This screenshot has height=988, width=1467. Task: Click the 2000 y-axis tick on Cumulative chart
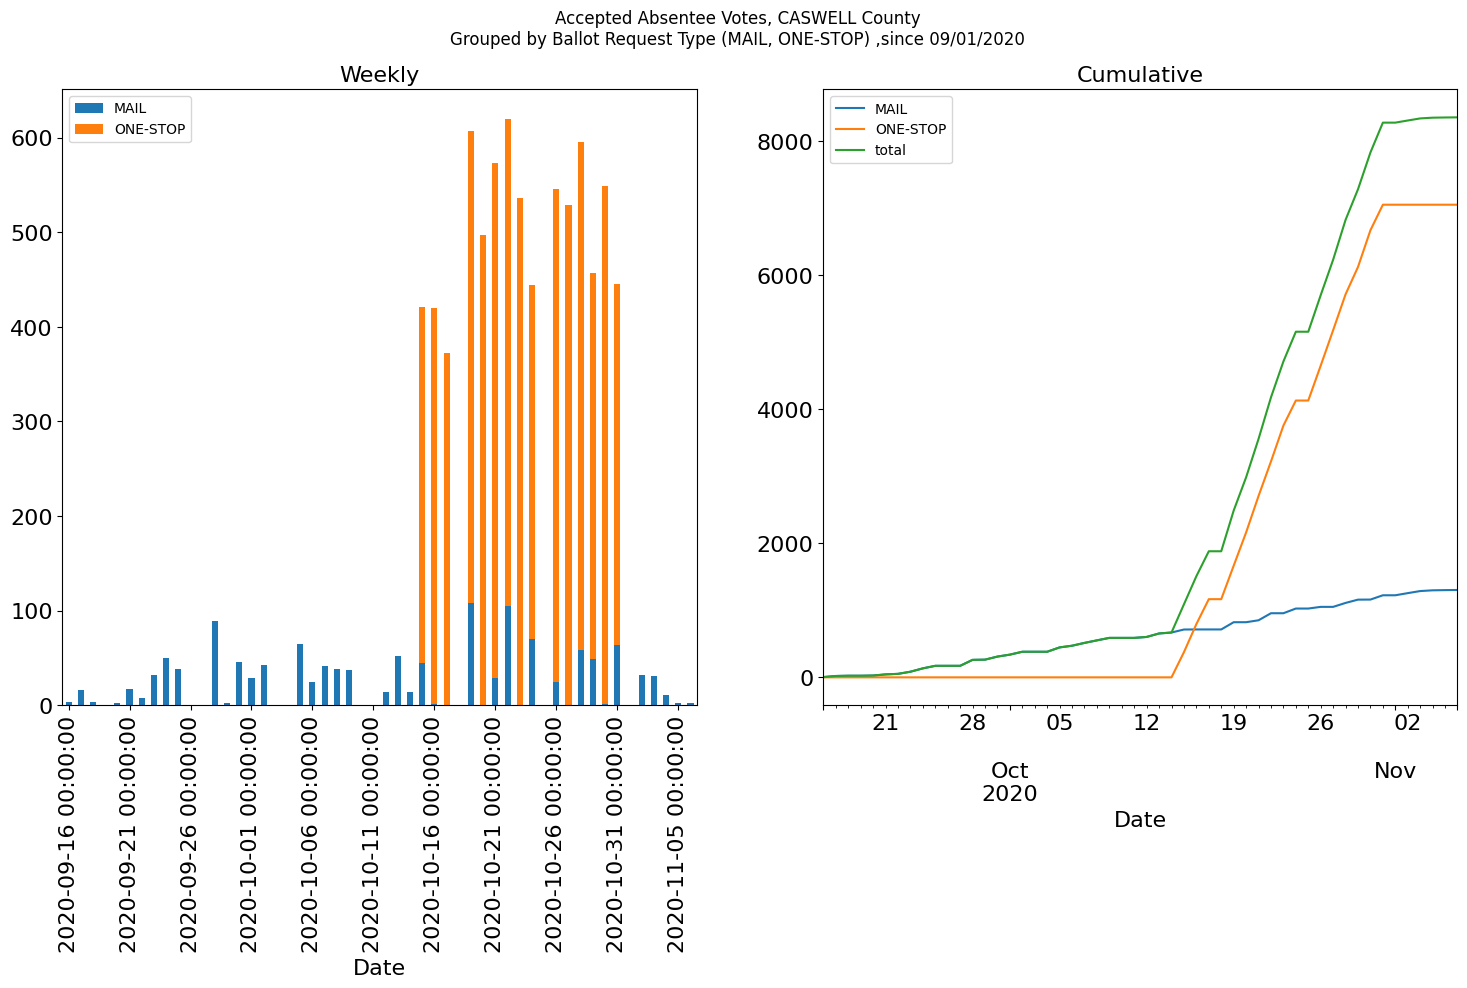click(787, 544)
